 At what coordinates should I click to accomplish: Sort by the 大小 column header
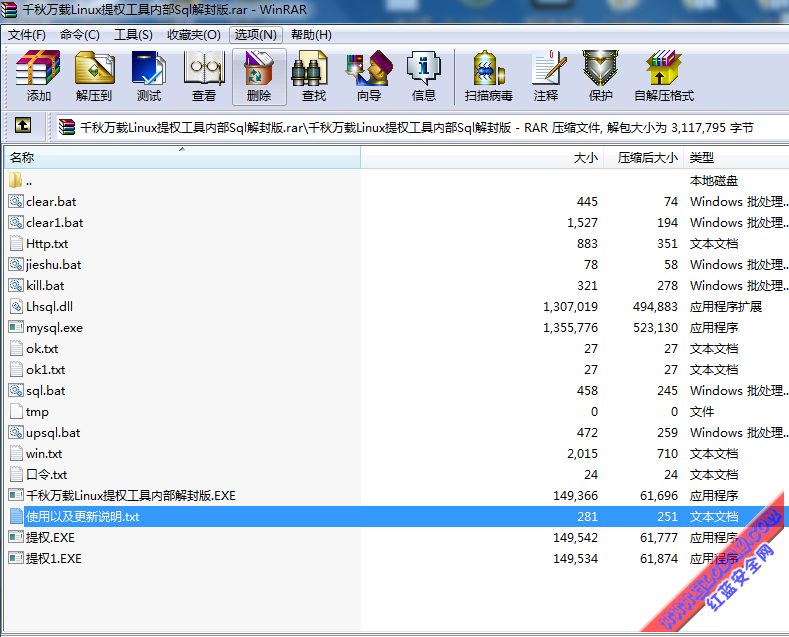point(482,157)
